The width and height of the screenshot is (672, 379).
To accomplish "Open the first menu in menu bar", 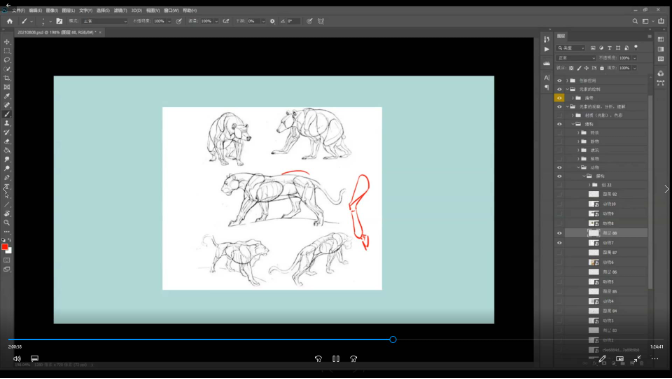I will pos(18,10).
